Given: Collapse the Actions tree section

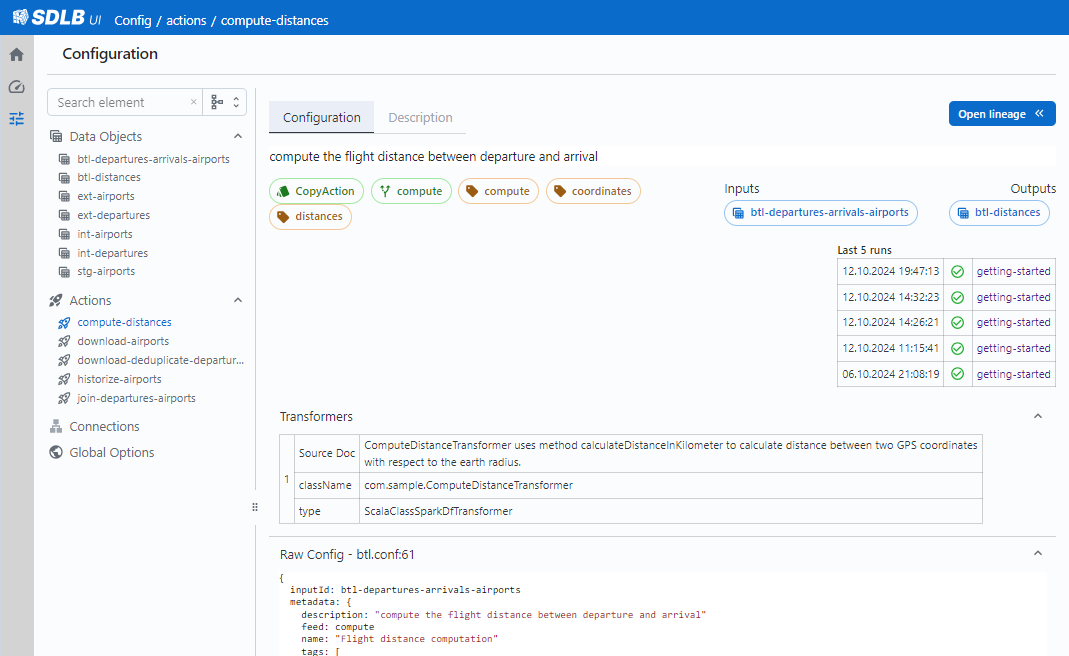Looking at the screenshot, I should tap(238, 301).
